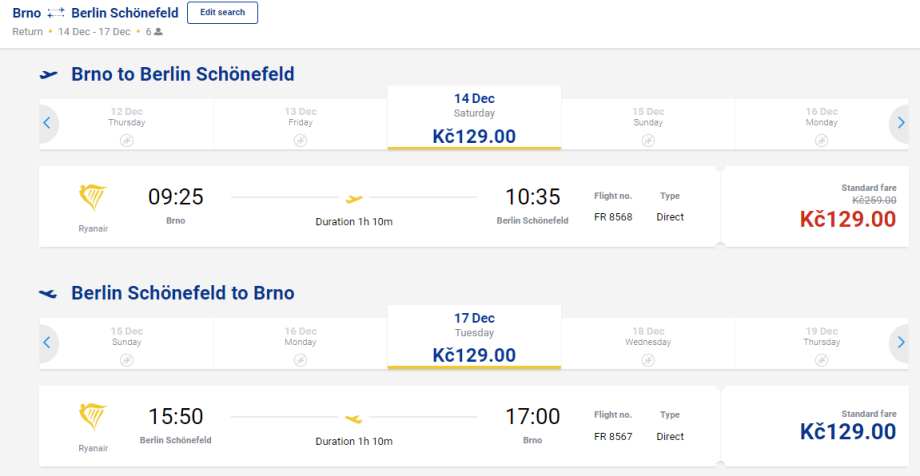Choose 18 Dec Wednesday return date
This screenshot has height=476, width=920.
[x=648, y=343]
